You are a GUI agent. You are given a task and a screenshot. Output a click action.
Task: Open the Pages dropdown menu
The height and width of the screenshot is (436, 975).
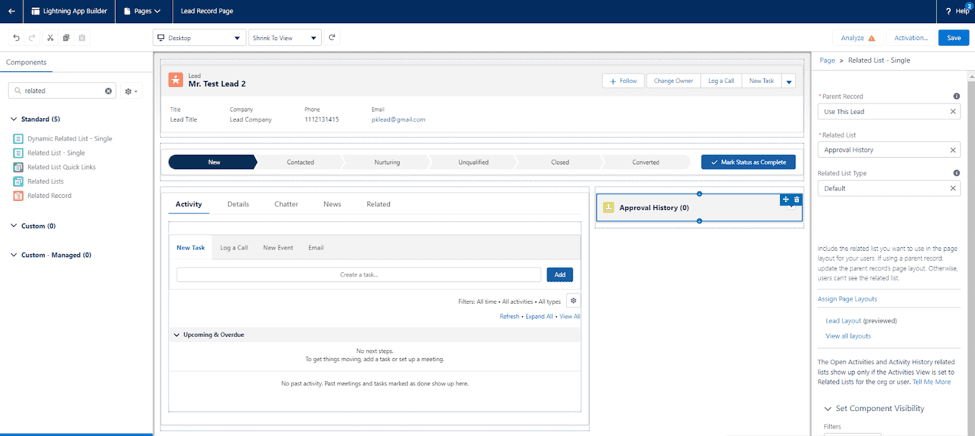pyautogui.click(x=142, y=11)
